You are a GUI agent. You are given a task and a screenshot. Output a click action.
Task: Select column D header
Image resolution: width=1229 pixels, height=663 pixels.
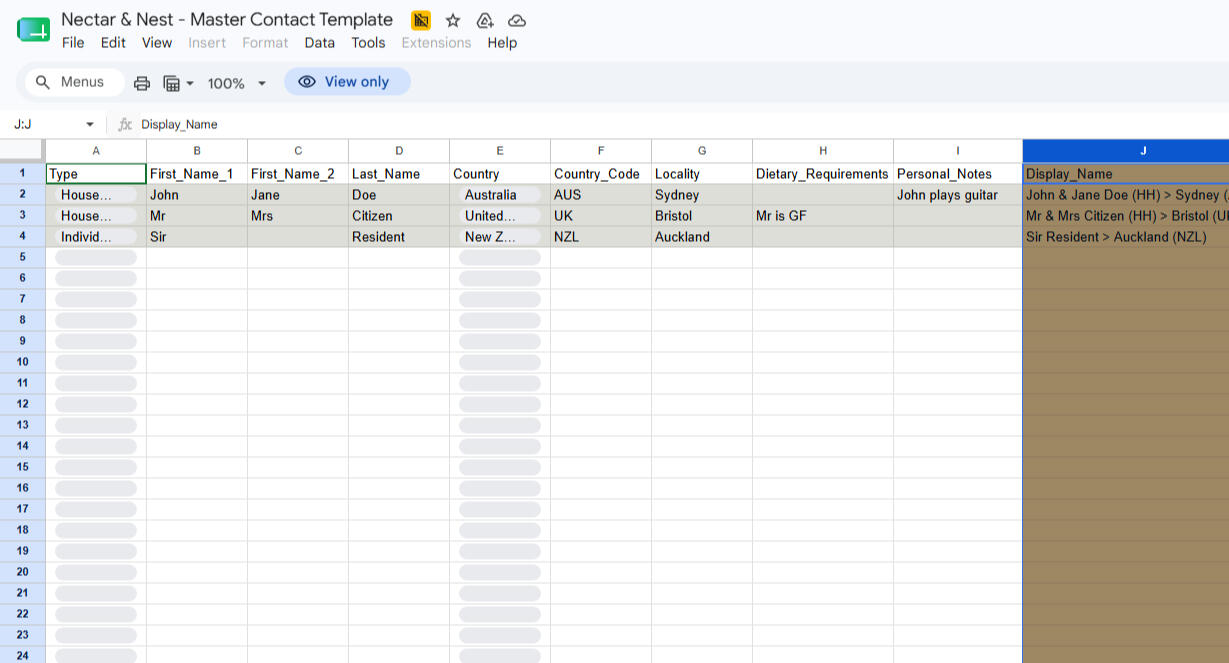399,151
